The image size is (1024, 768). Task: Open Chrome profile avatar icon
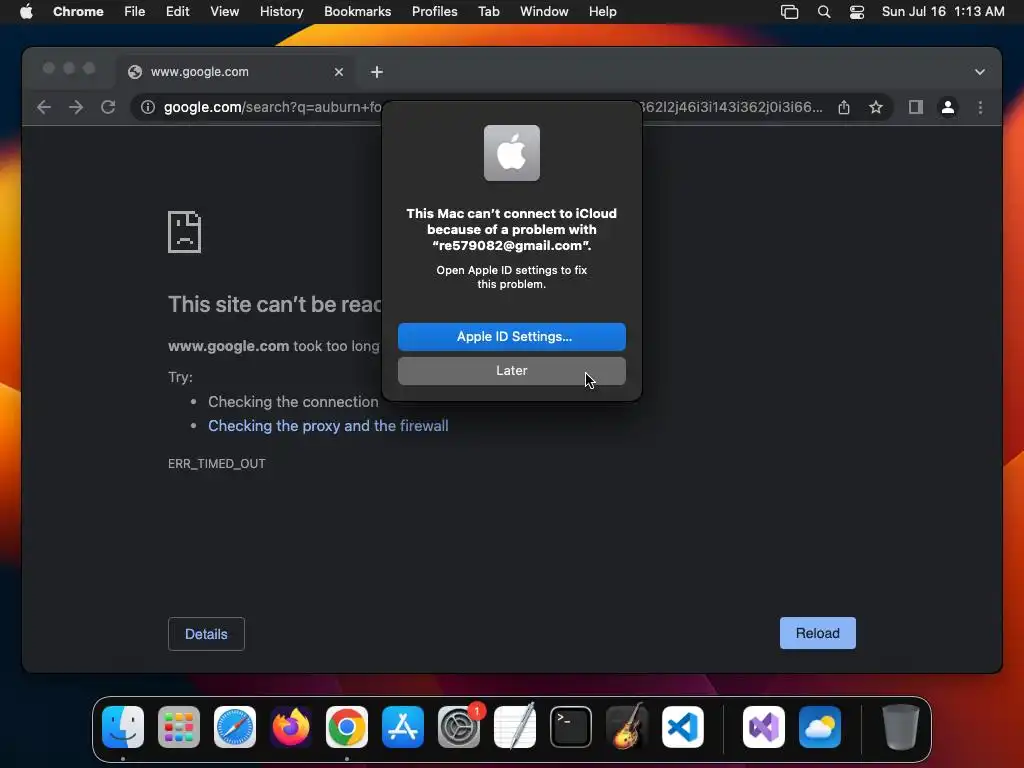(x=948, y=107)
